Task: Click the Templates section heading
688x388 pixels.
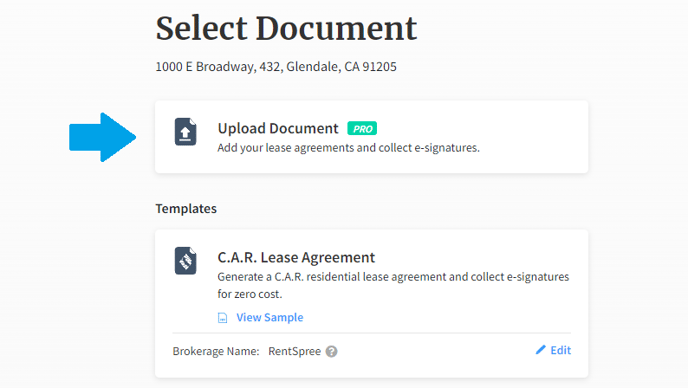Action: click(186, 208)
